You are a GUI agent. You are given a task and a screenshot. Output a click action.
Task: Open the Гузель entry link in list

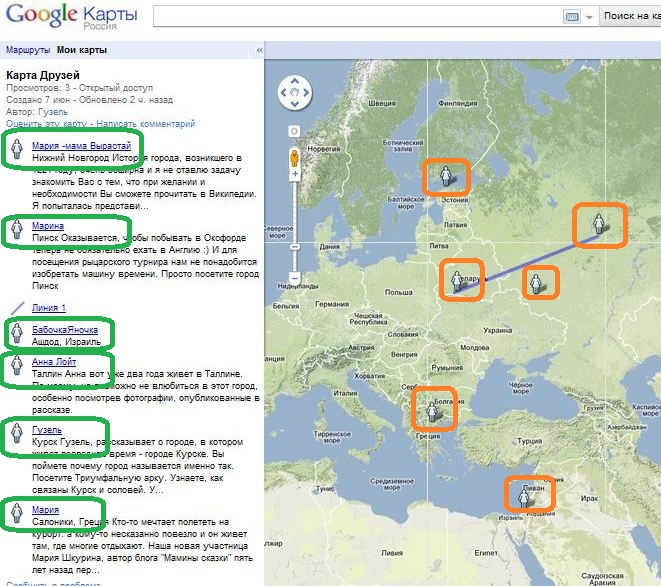tap(47, 430)
